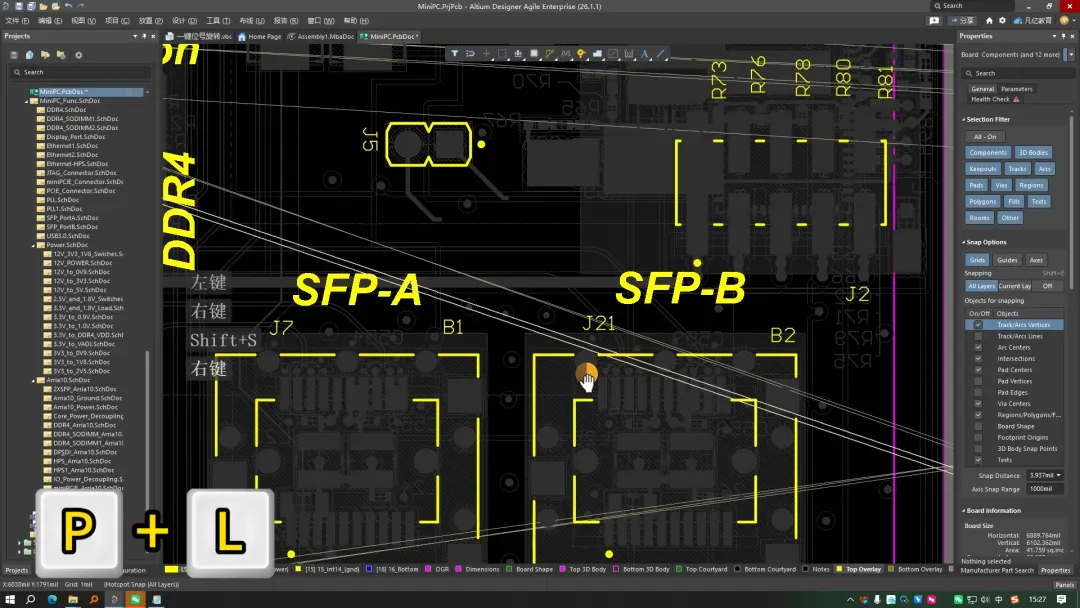Click the Top Overlay yellow layer swatch
The width and height of the screenshot is (1080, 608).
(839, 569)
